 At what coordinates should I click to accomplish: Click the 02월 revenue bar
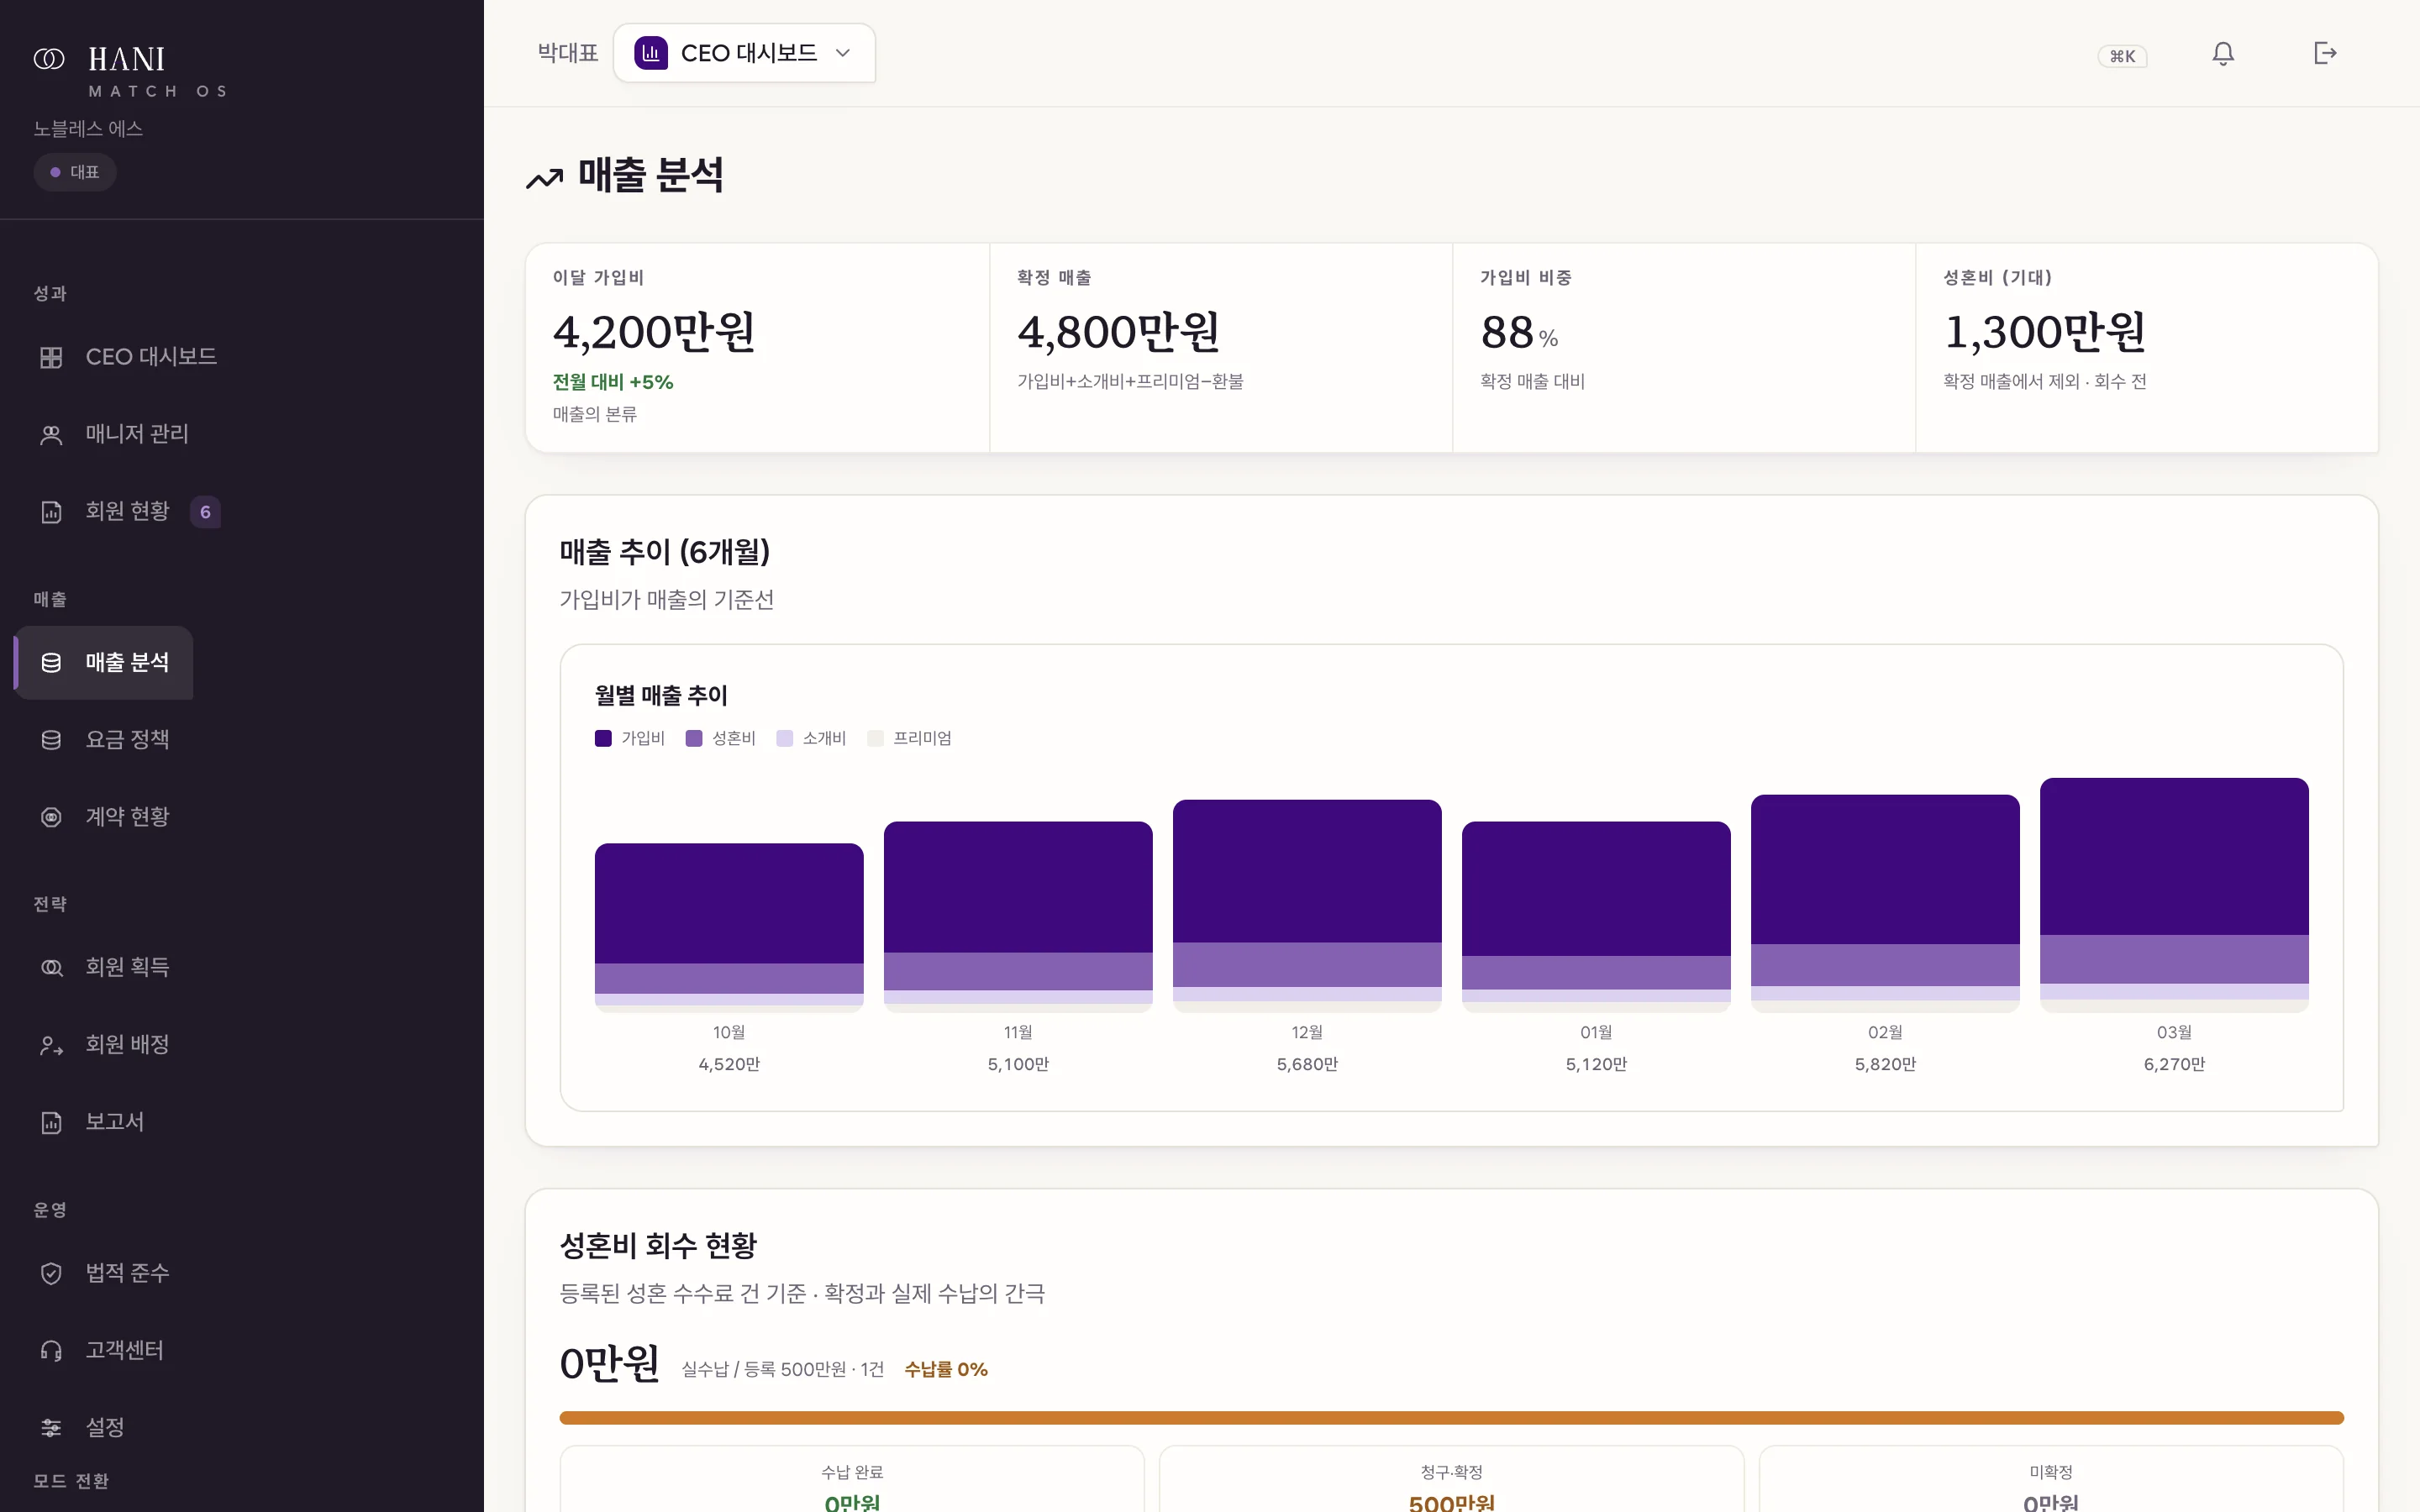click(1885, 903)
